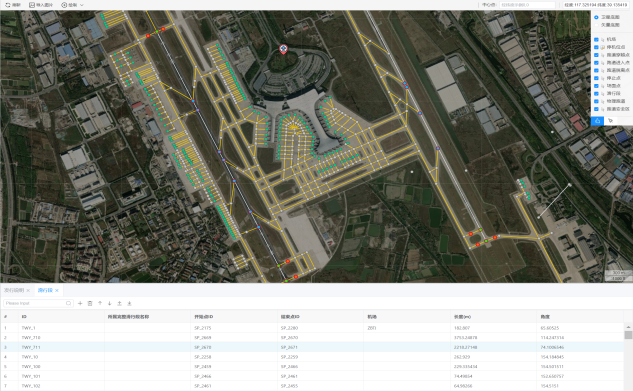The height and width of the screenshot is (391, 633).
Task: Click the trash icon in table toolbar
Action: coord(90,303)
